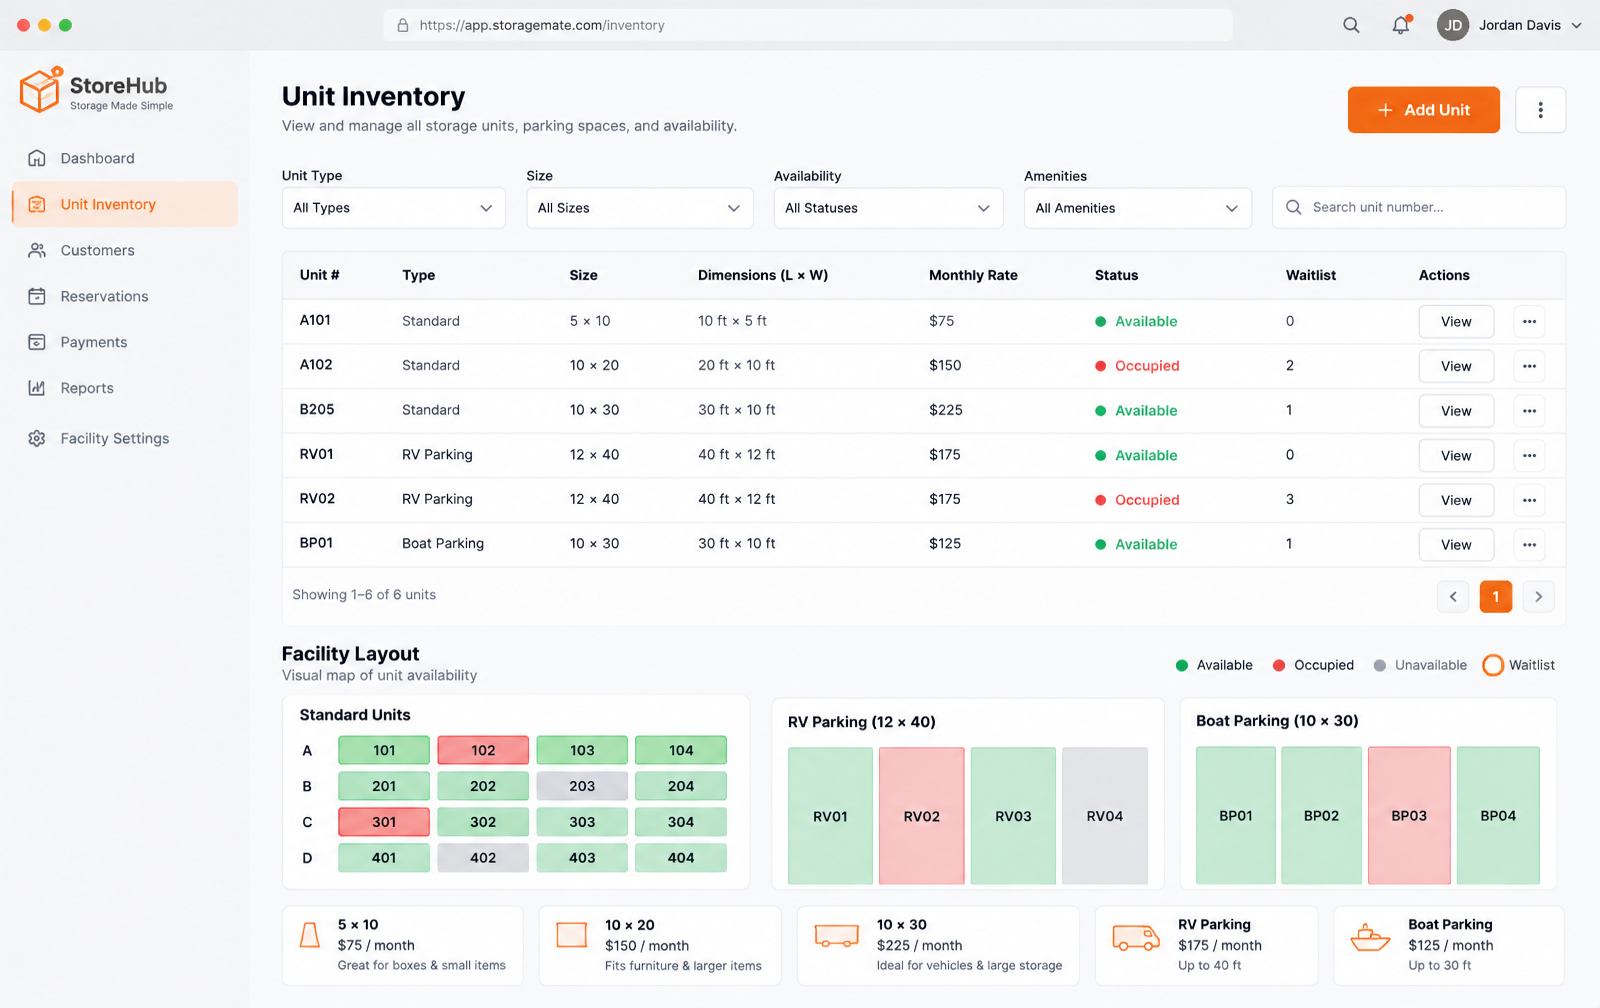Expand the All Statuses dropdown
This screenshot has width=1600, height=1008.
click(888, 208)
